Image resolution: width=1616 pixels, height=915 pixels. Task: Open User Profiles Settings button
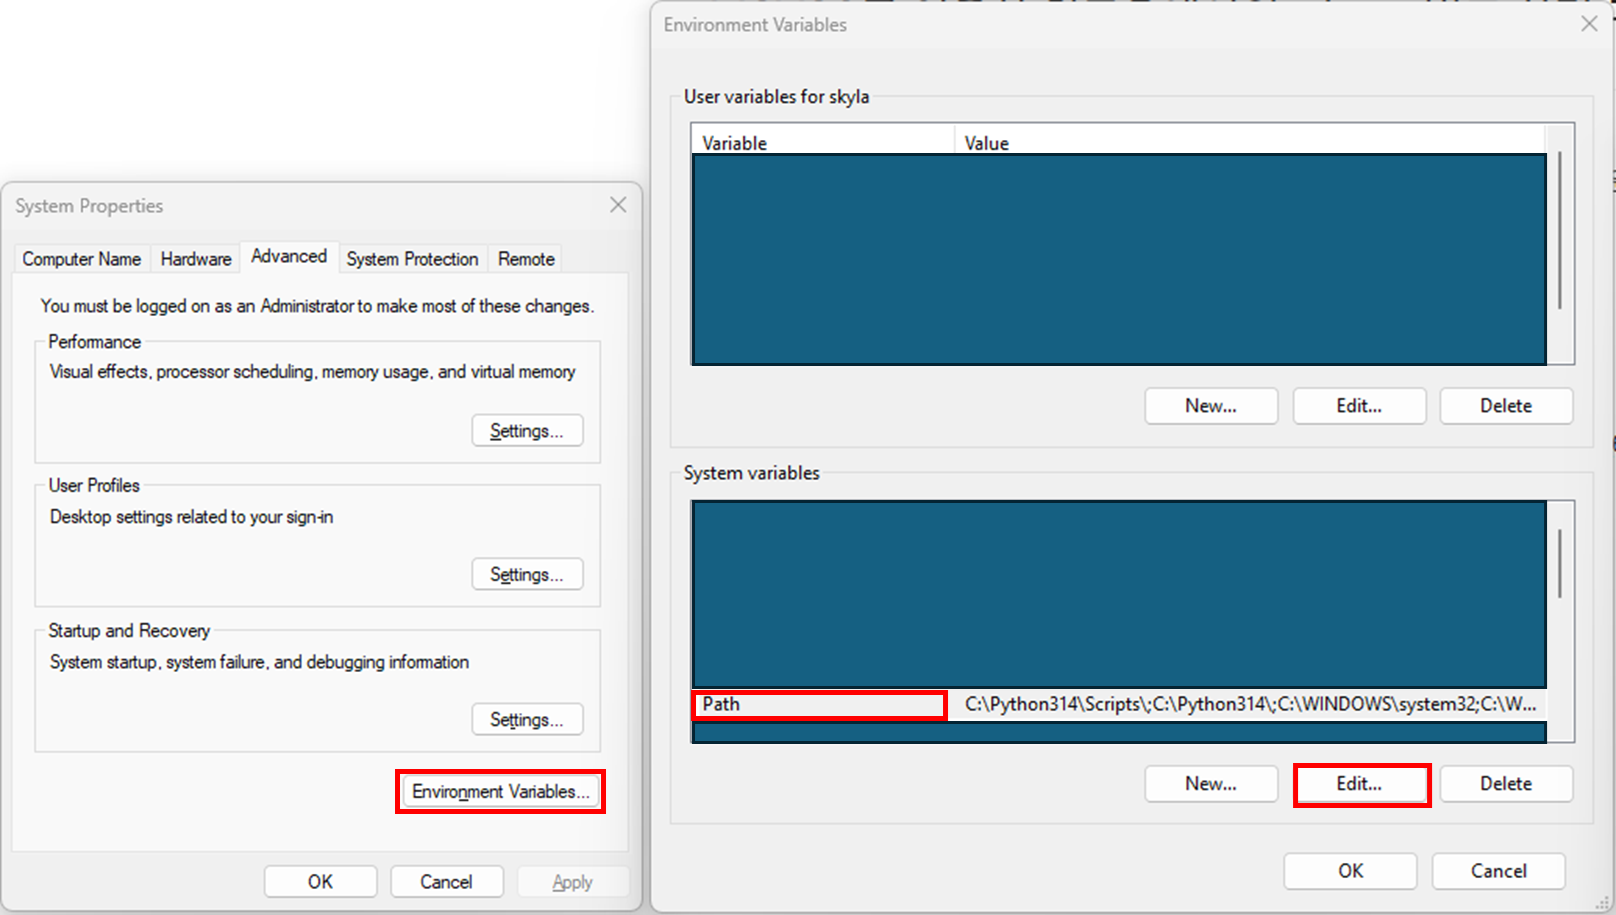(527, 575)
